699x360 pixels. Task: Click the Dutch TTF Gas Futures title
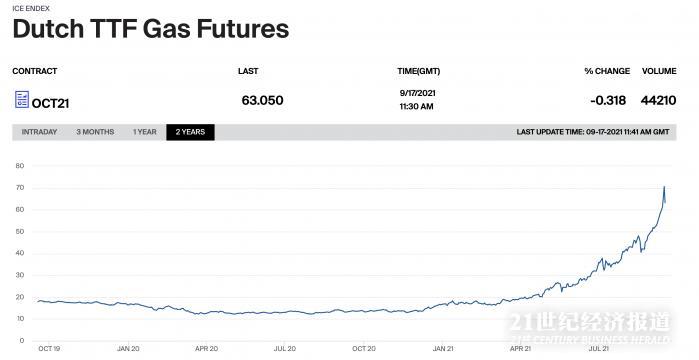(151, 29)
